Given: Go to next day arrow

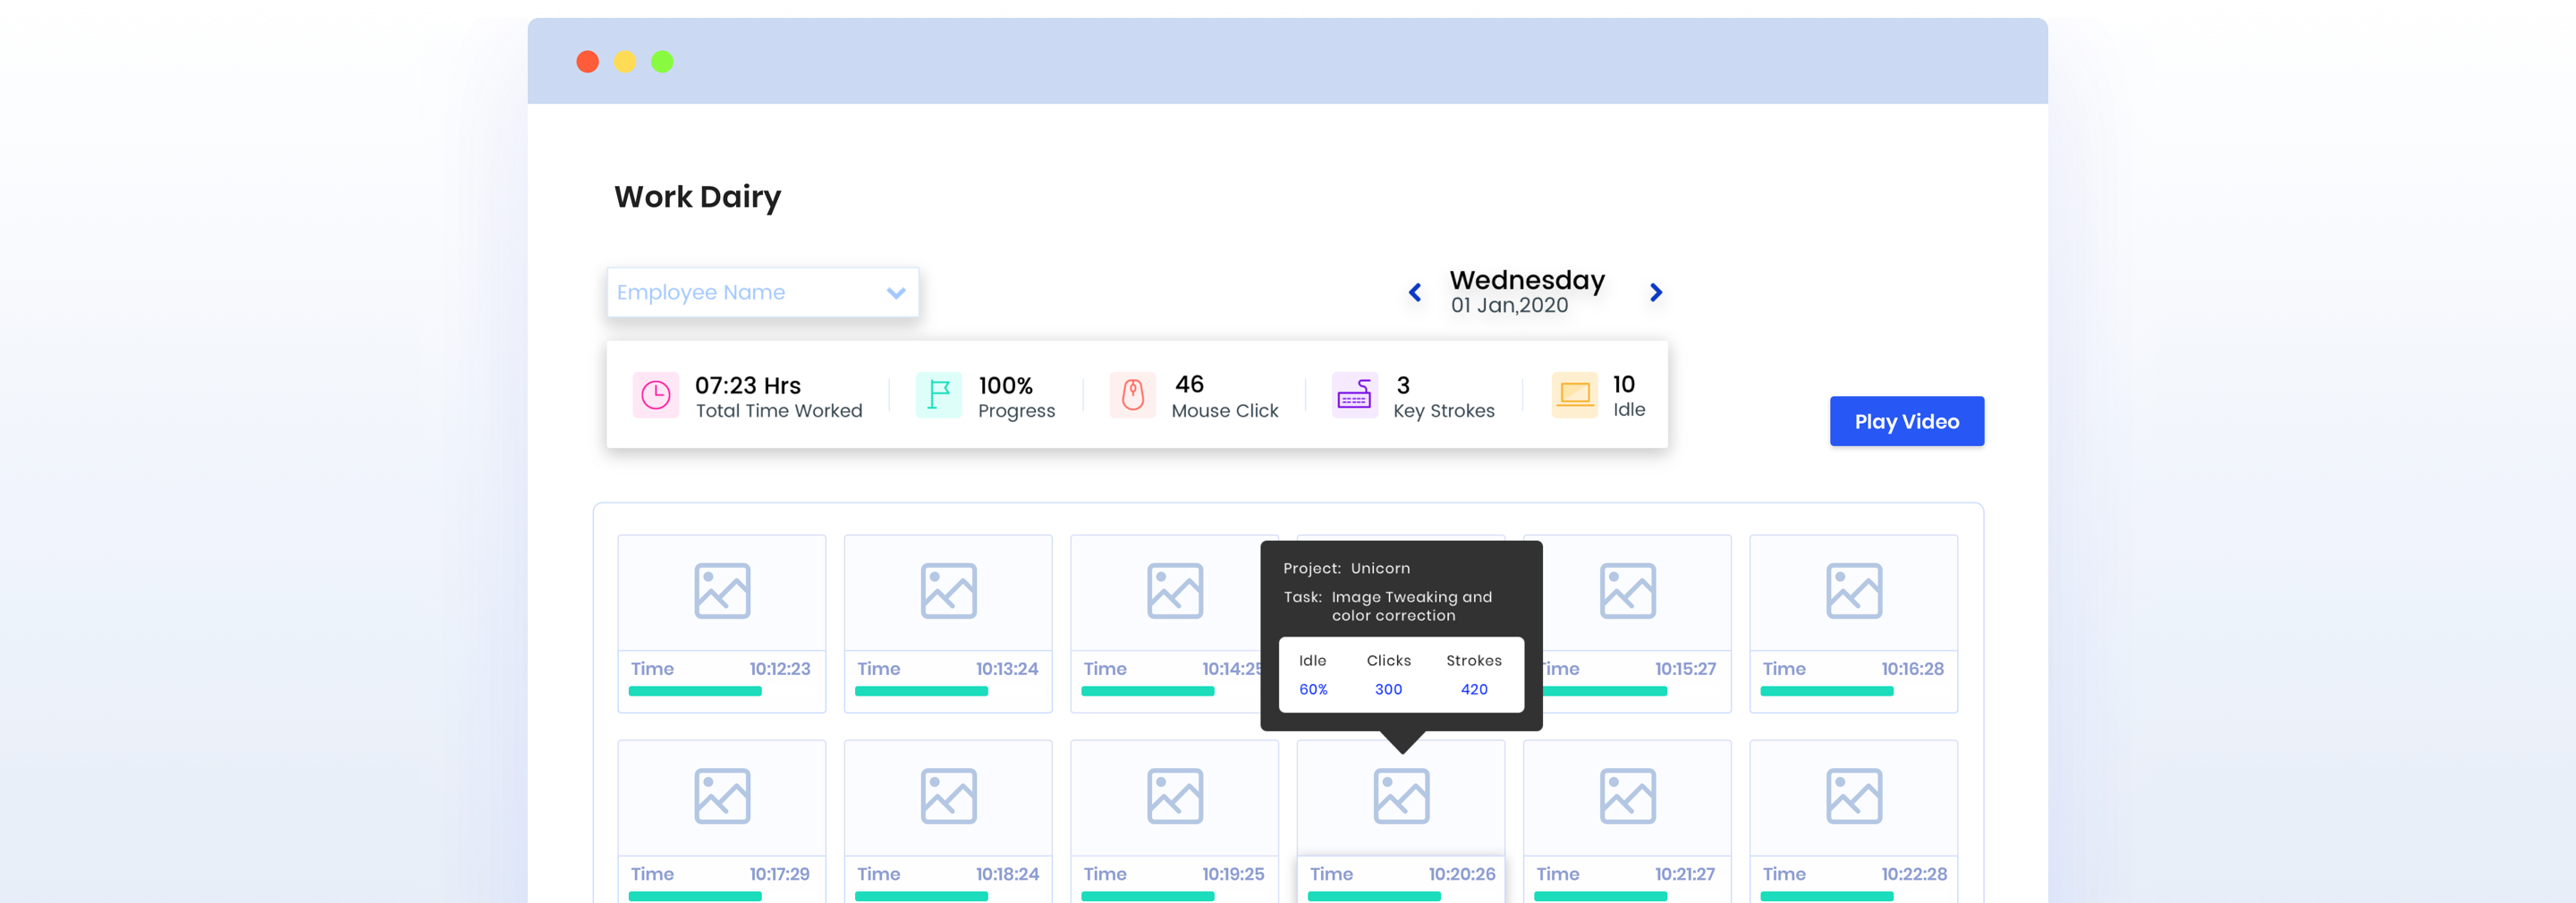Looking at the screenshot, I should point(1655,292).
